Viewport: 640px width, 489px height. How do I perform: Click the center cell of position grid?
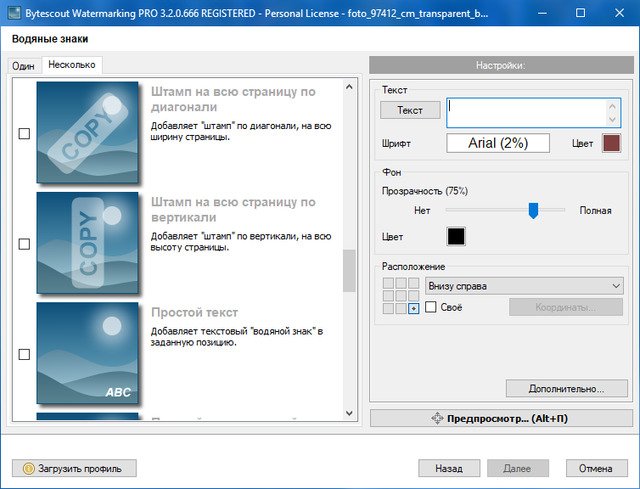[401, 296]
